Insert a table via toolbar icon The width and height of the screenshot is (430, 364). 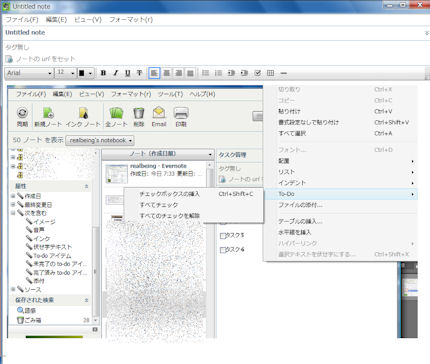point(270,73)
